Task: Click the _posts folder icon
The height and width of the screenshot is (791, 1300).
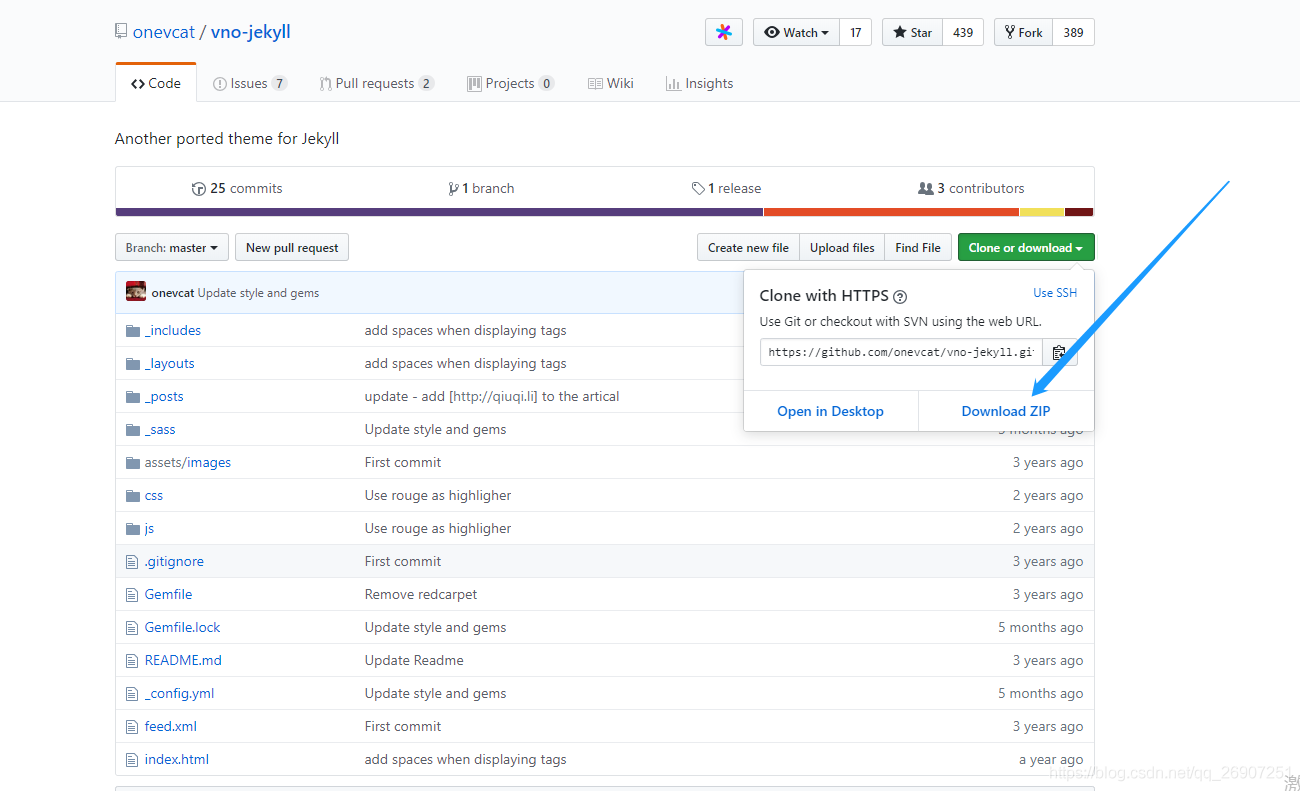Action: pos(133,396)
